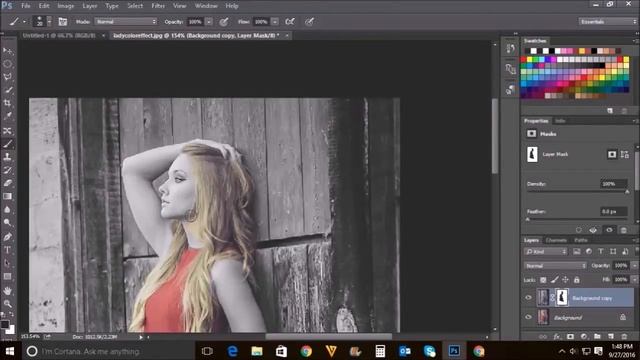Open the Brush panel toggle icon
The width and height of the screenshot is (640, 360).
62,22
